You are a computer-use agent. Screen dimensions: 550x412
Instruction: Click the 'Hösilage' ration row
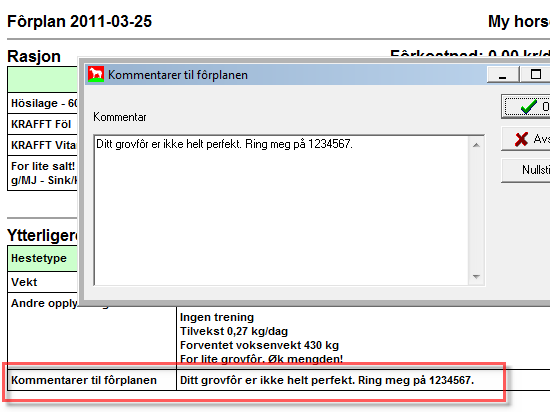[x=43, y=103]
